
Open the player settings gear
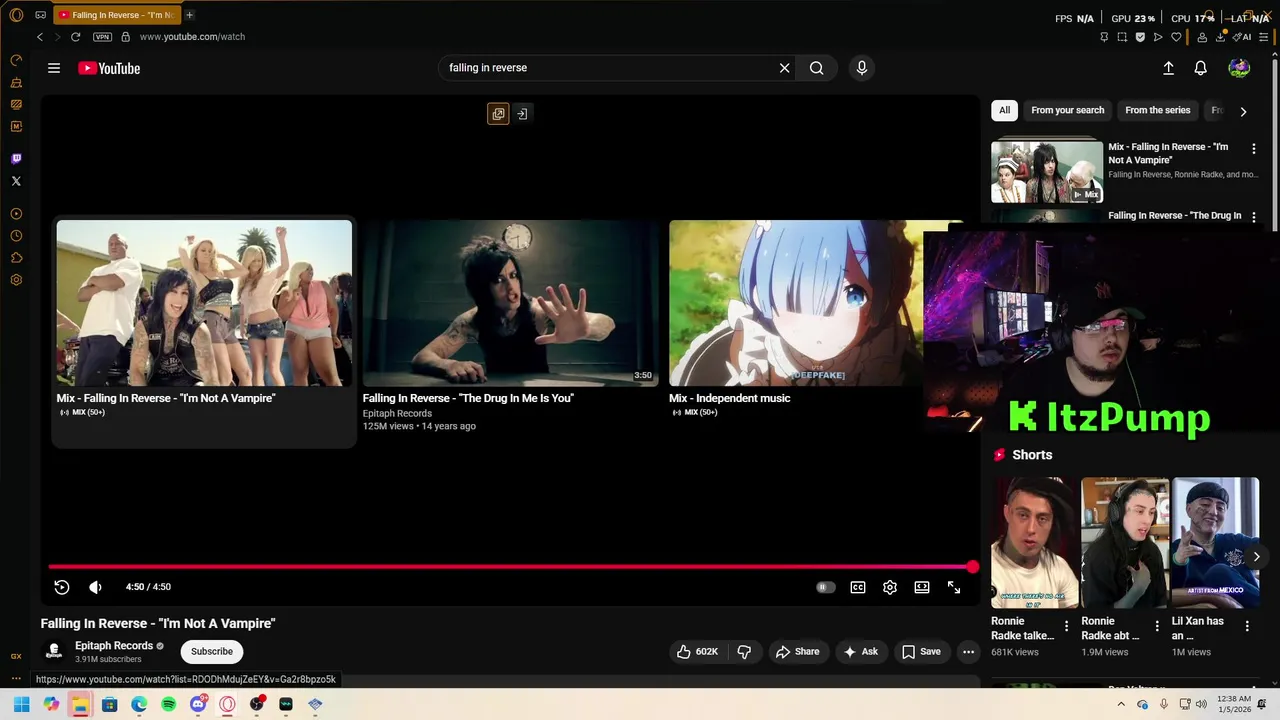890,587
